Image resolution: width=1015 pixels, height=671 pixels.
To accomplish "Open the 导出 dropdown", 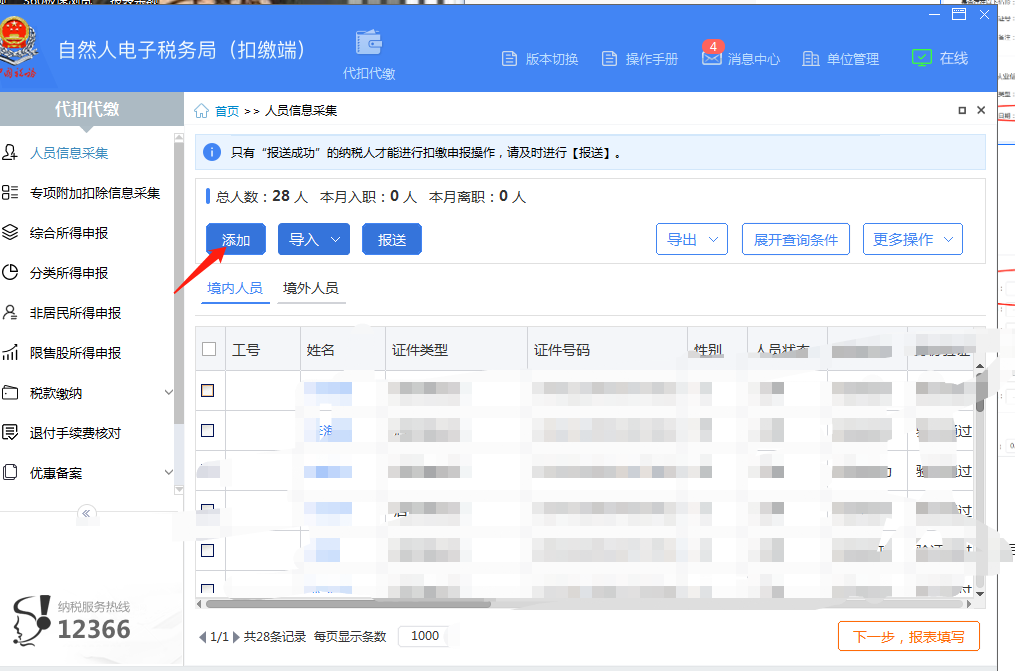I will (x=691, y=239).
